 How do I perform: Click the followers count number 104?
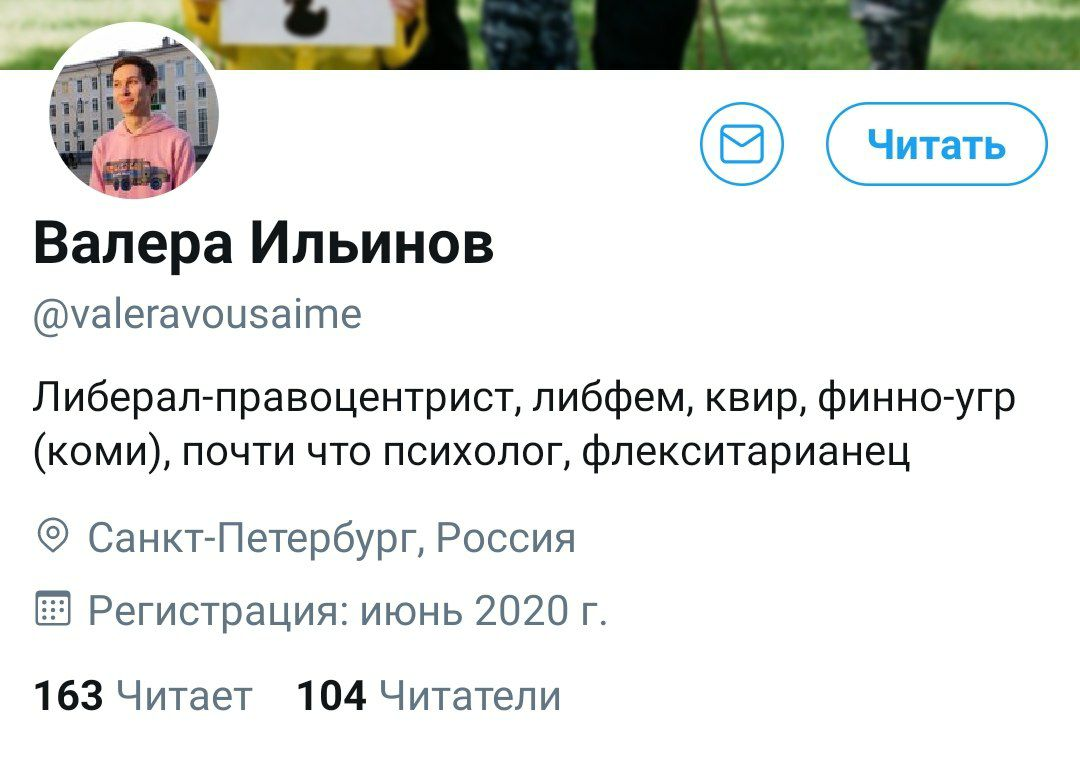(x=331, y=695)
